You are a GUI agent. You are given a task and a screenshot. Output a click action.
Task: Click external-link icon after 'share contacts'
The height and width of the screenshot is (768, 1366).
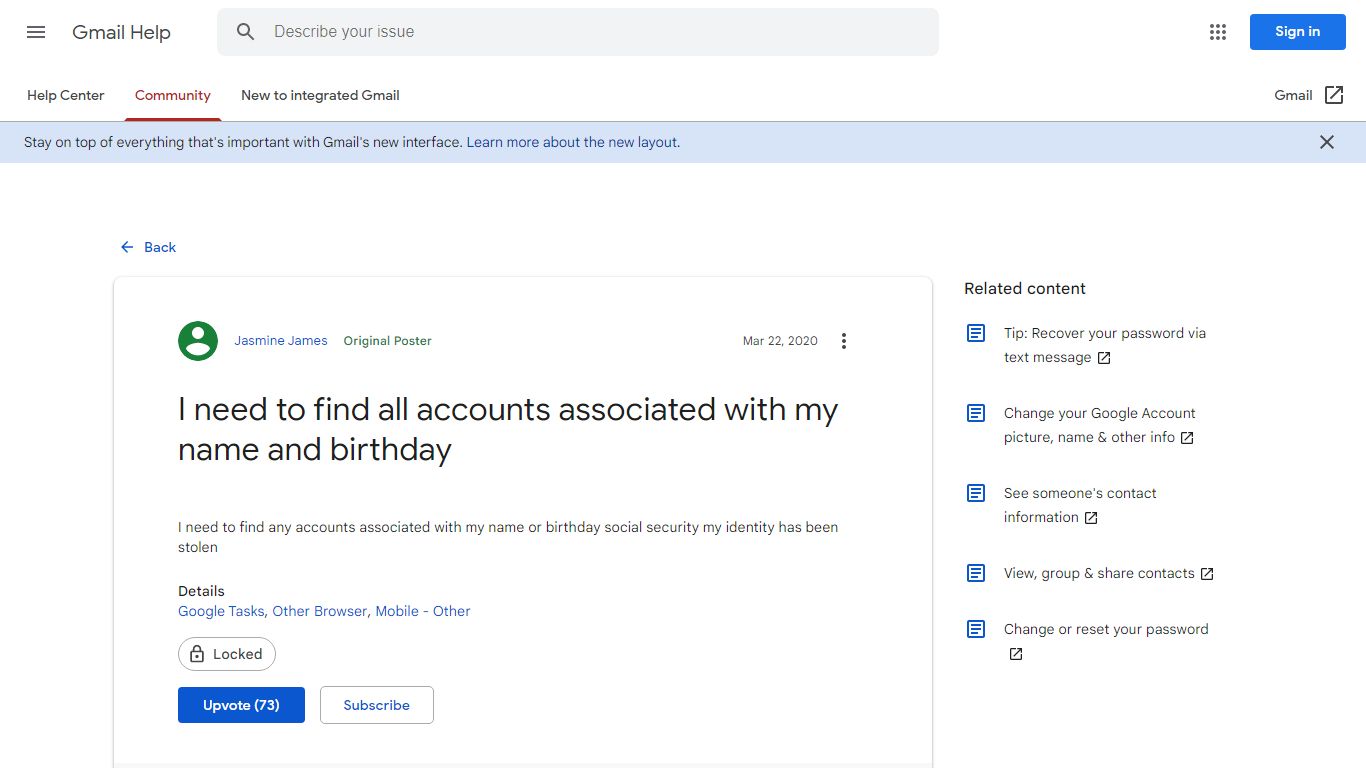[x=1207, y=574]
